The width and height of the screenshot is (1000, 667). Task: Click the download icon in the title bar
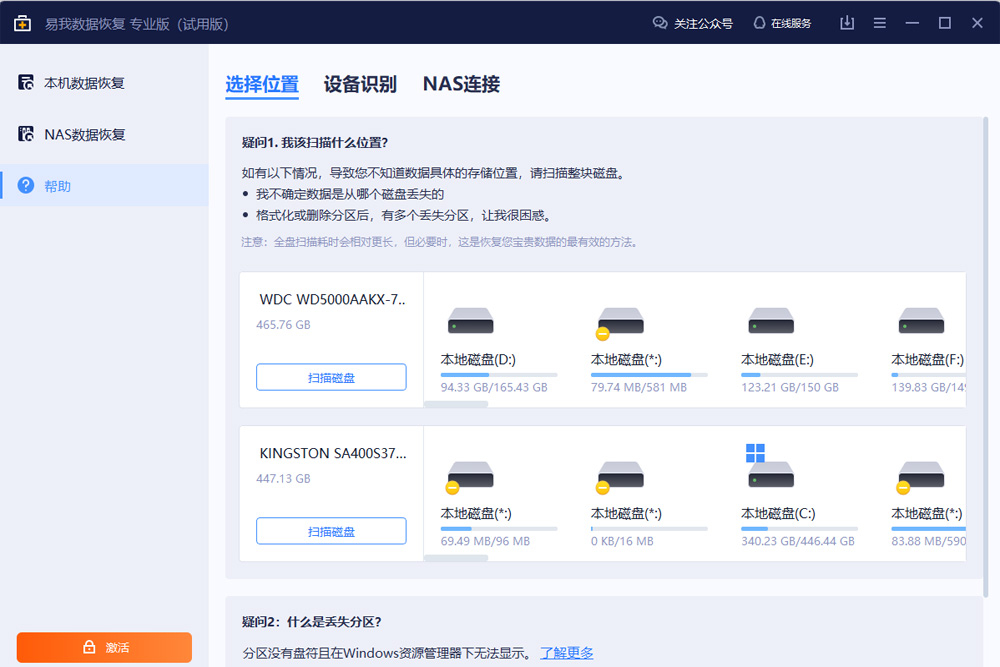(846, 22)
